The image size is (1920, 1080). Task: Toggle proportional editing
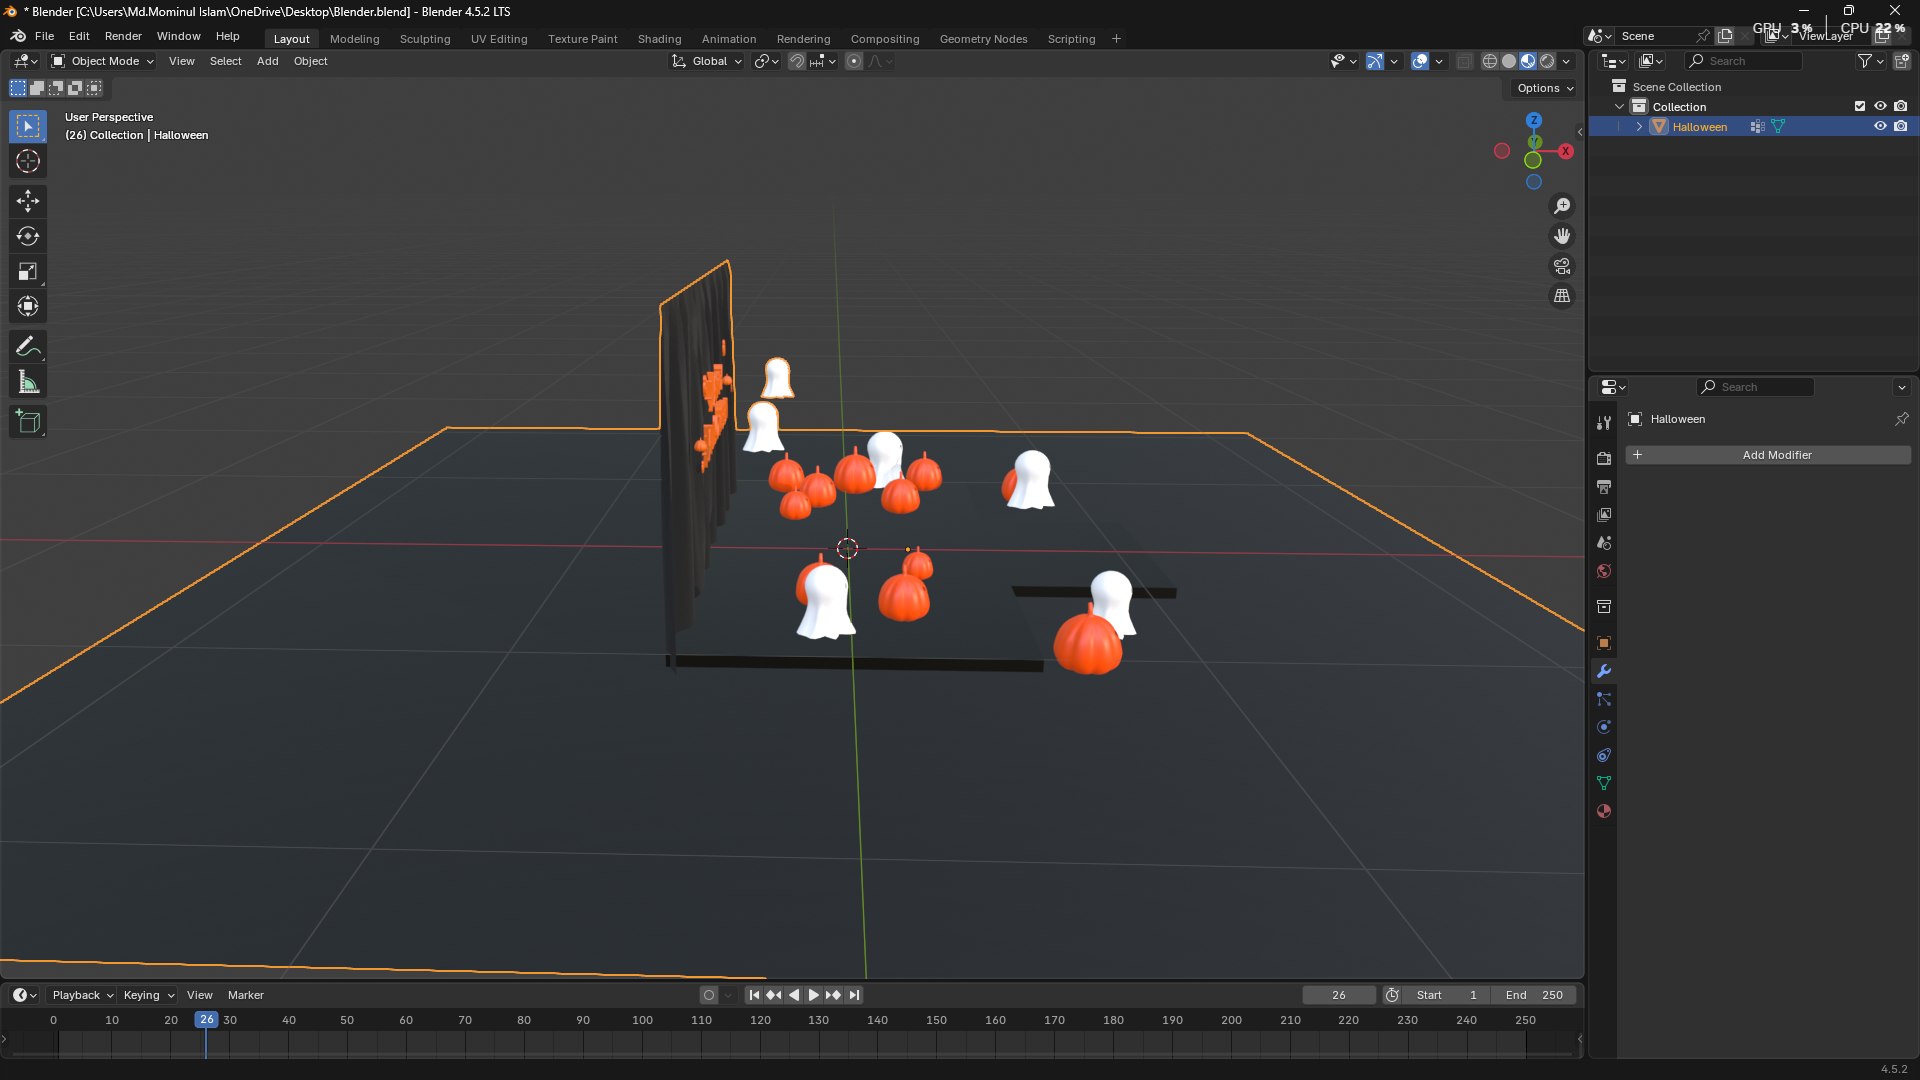coord(853,61)
